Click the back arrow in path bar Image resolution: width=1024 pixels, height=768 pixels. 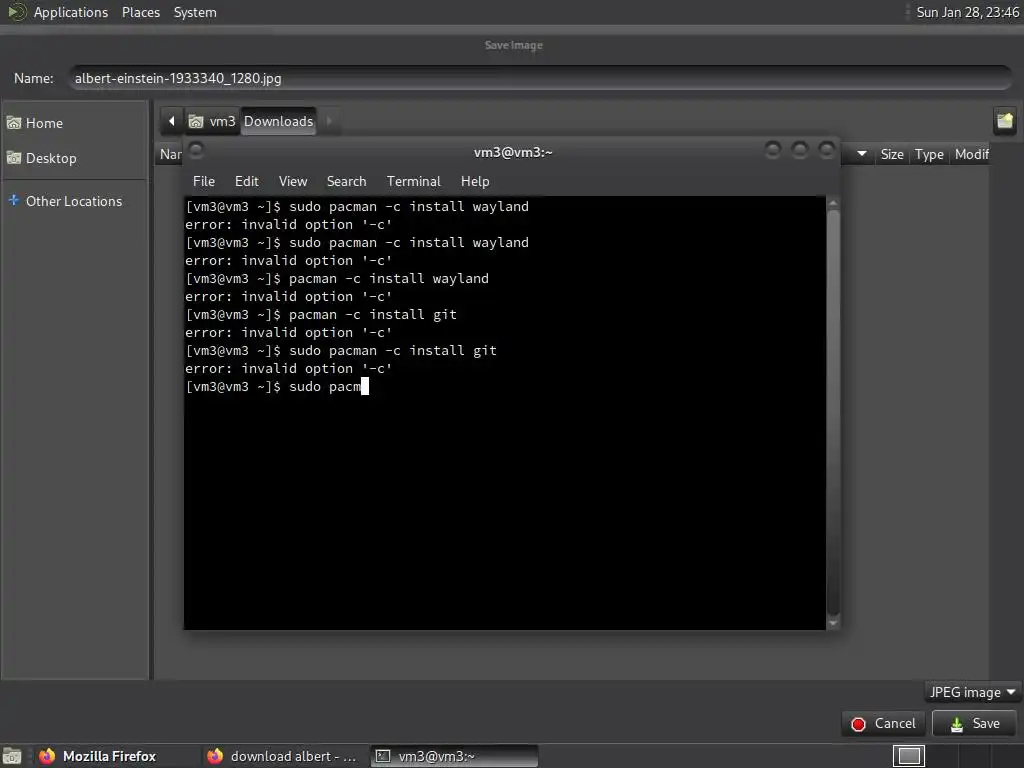pyautogui.click(x=171, y=121)
